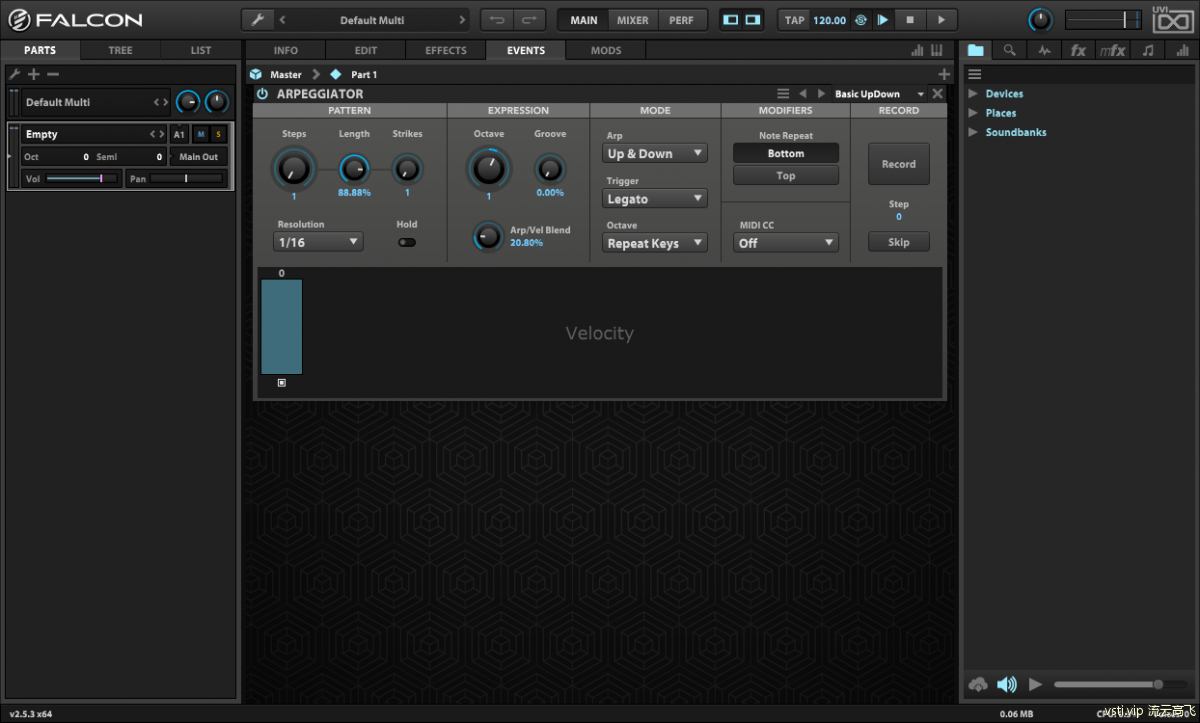Click the parts panel wrench icon
The width and height of the screenshot is (1200, 723).
pyautogui.click(x=15, y=74)
